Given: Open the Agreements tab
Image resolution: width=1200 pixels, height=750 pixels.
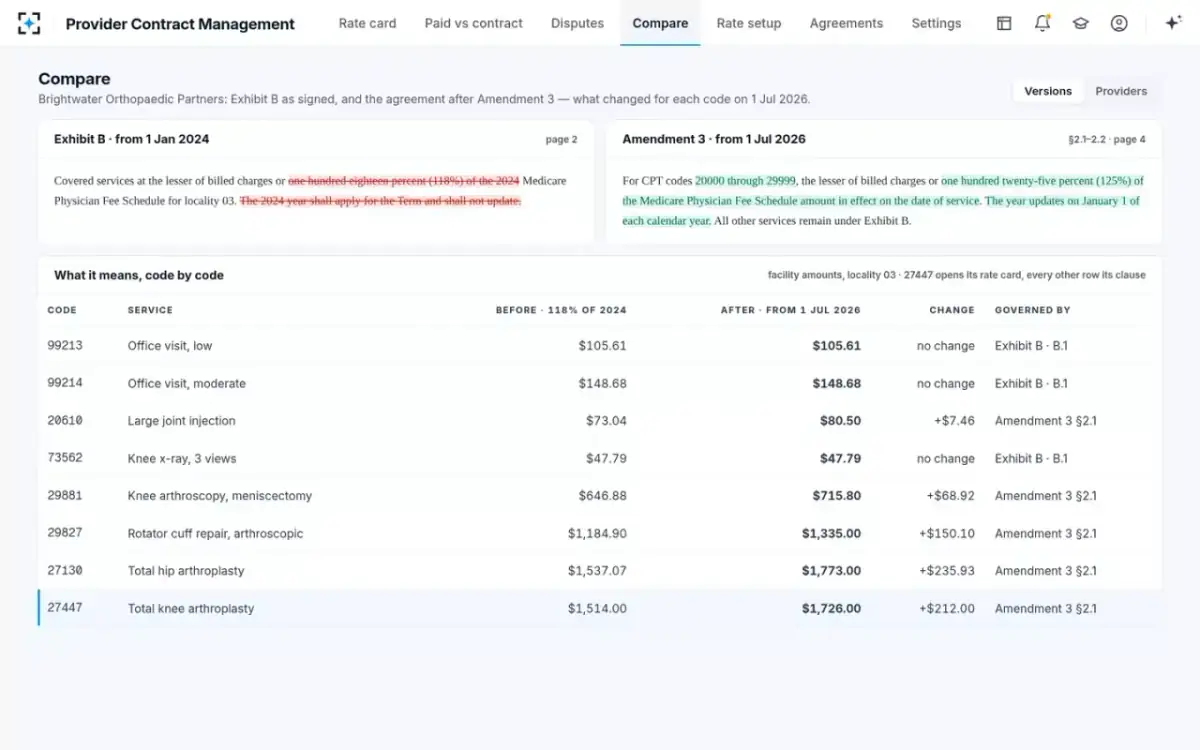Looking at the screenshot, I should point(846,23).
